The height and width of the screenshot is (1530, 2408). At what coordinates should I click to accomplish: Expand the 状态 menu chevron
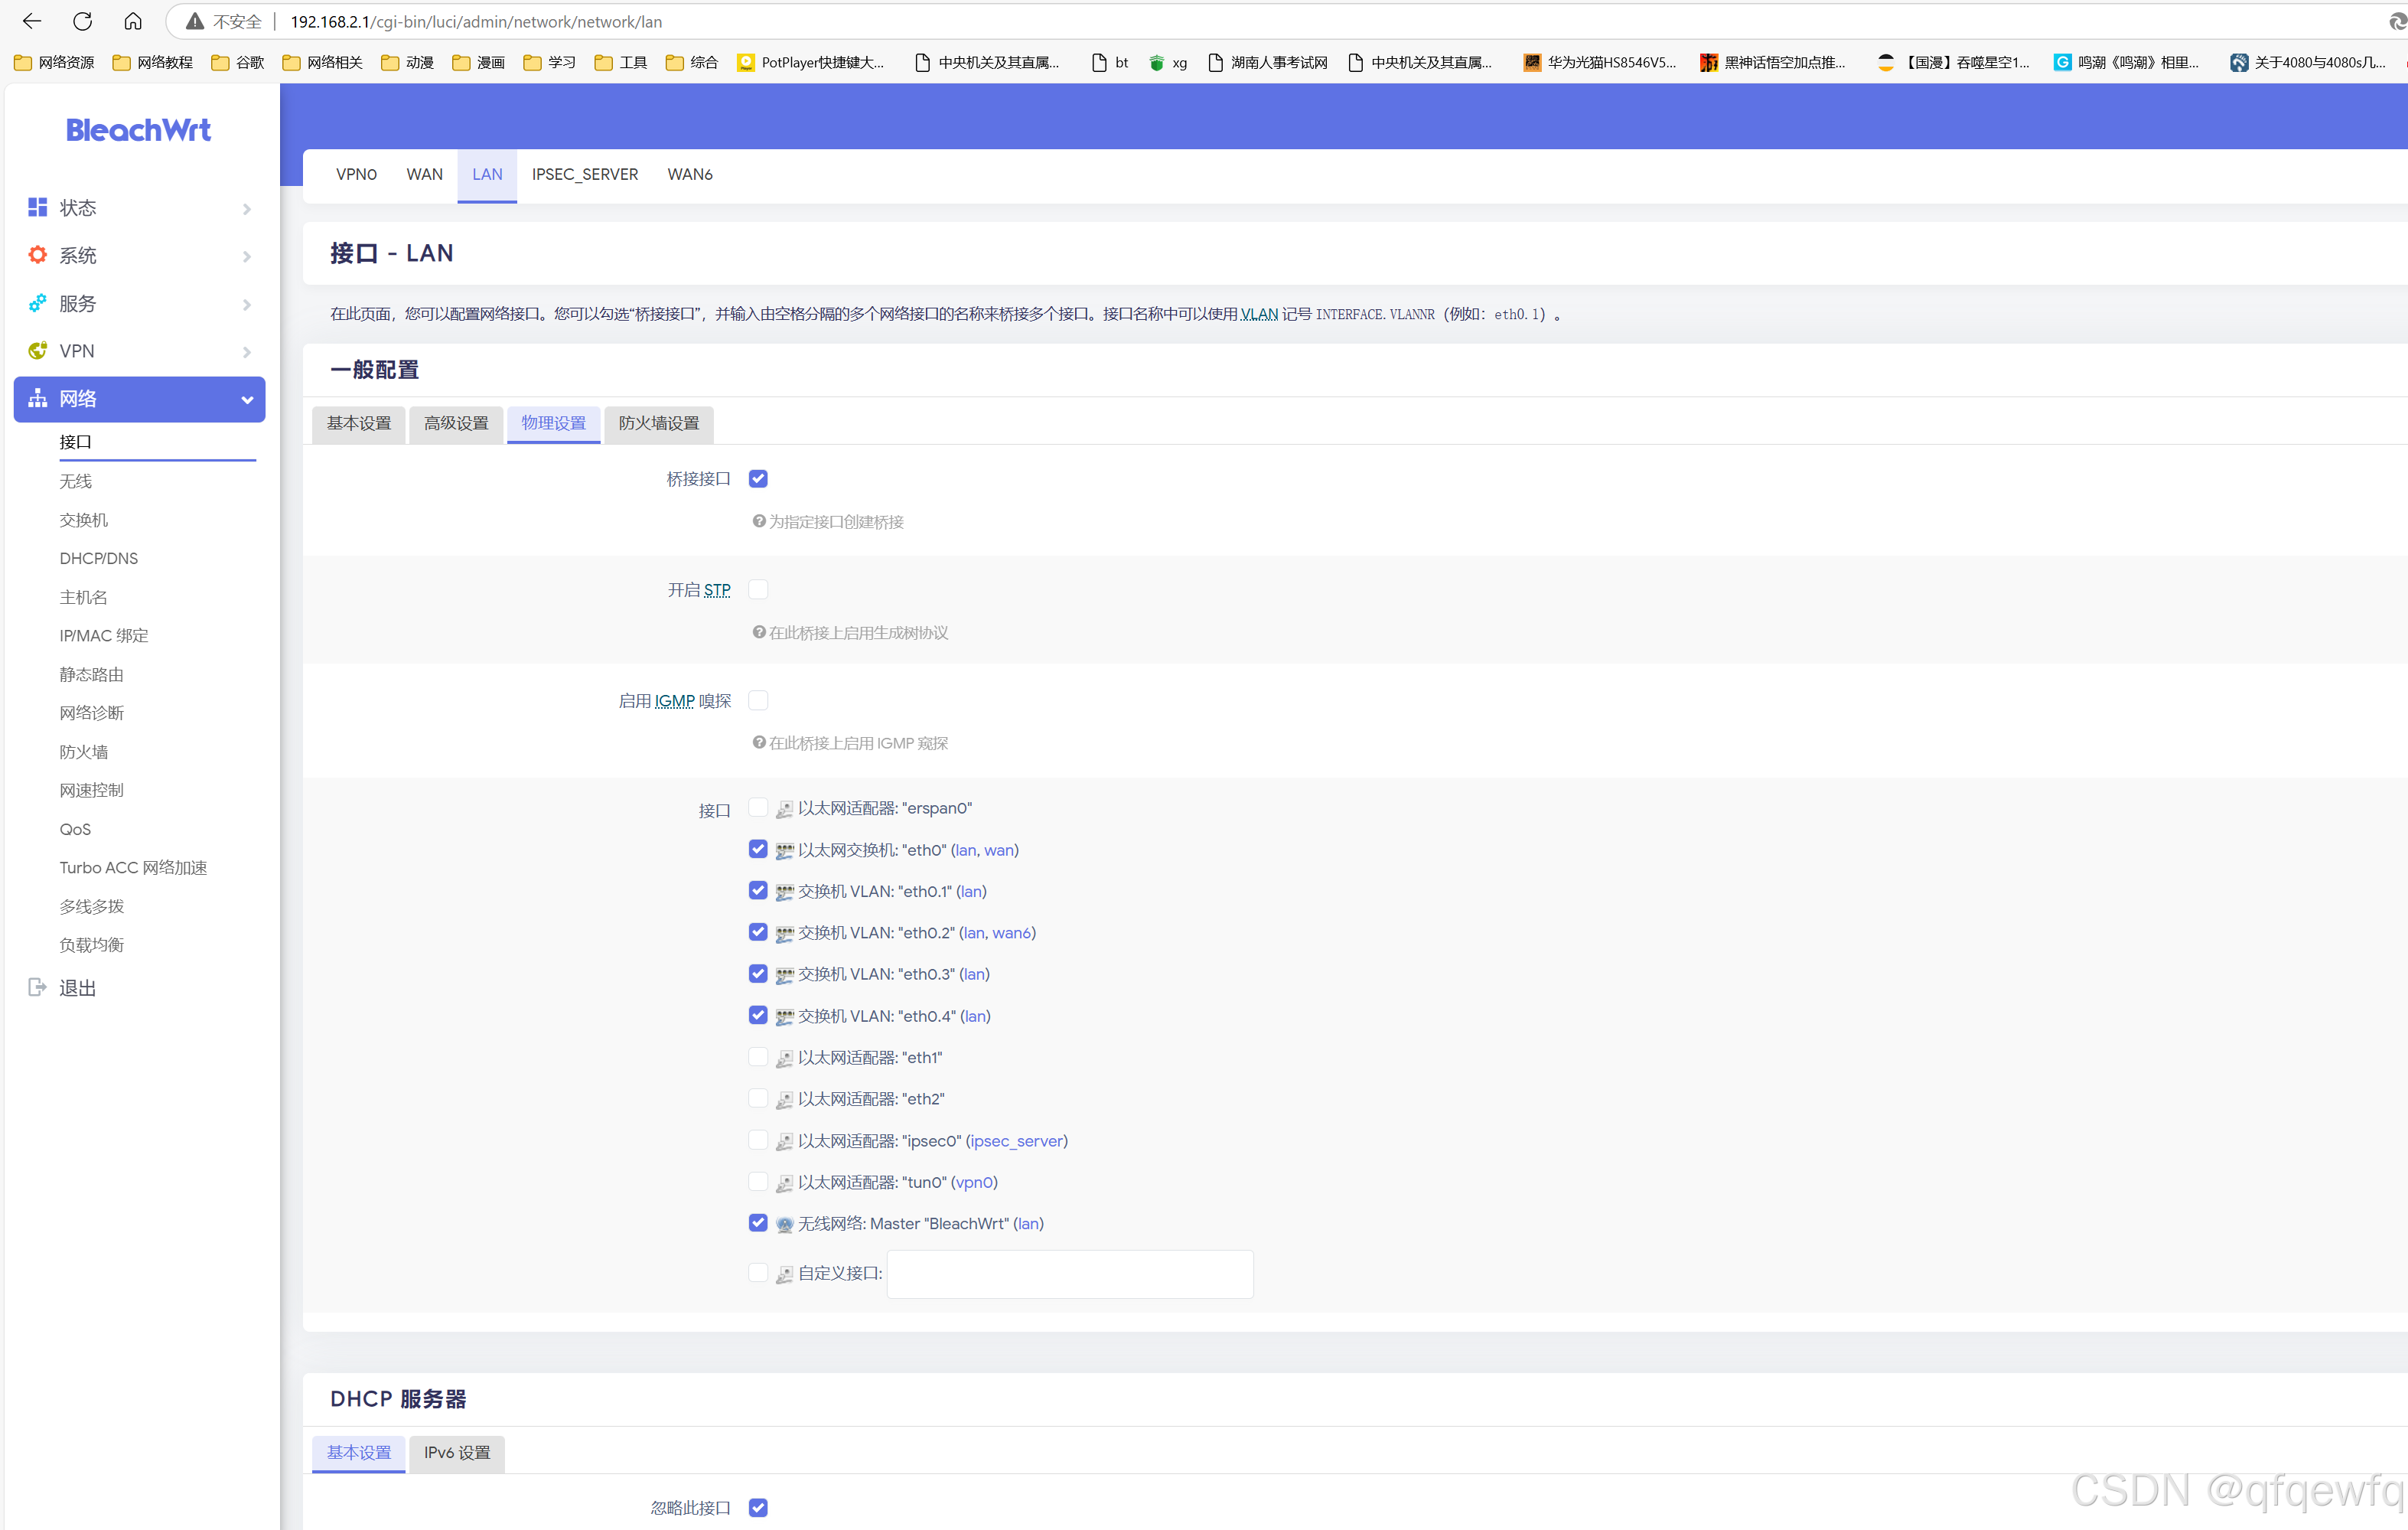[247, 209]
